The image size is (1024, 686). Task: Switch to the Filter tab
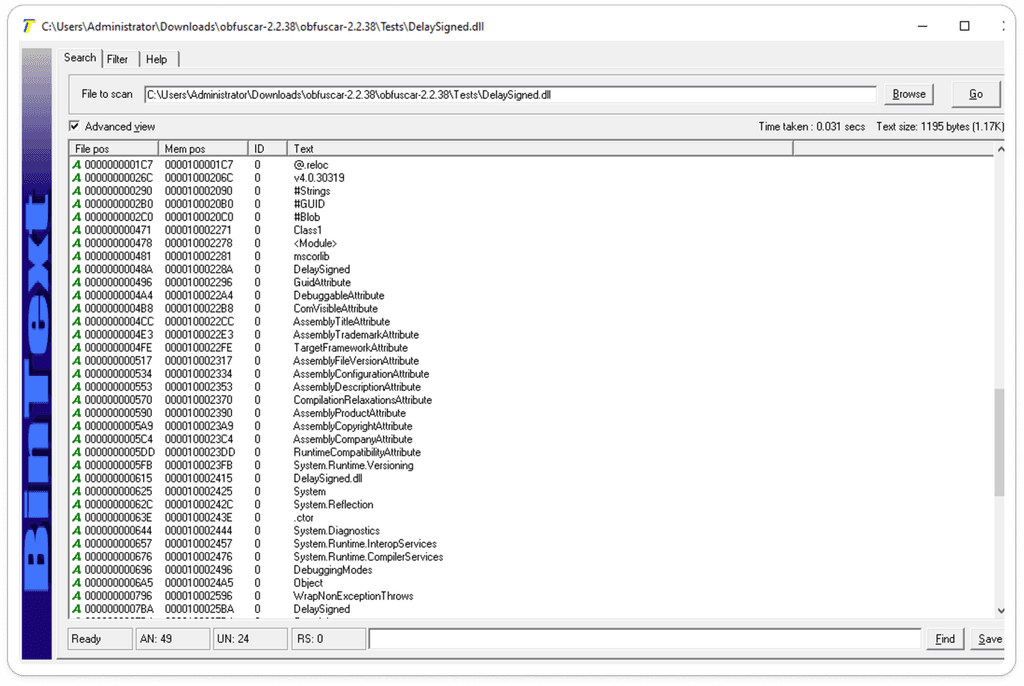(x=118, y=59)
